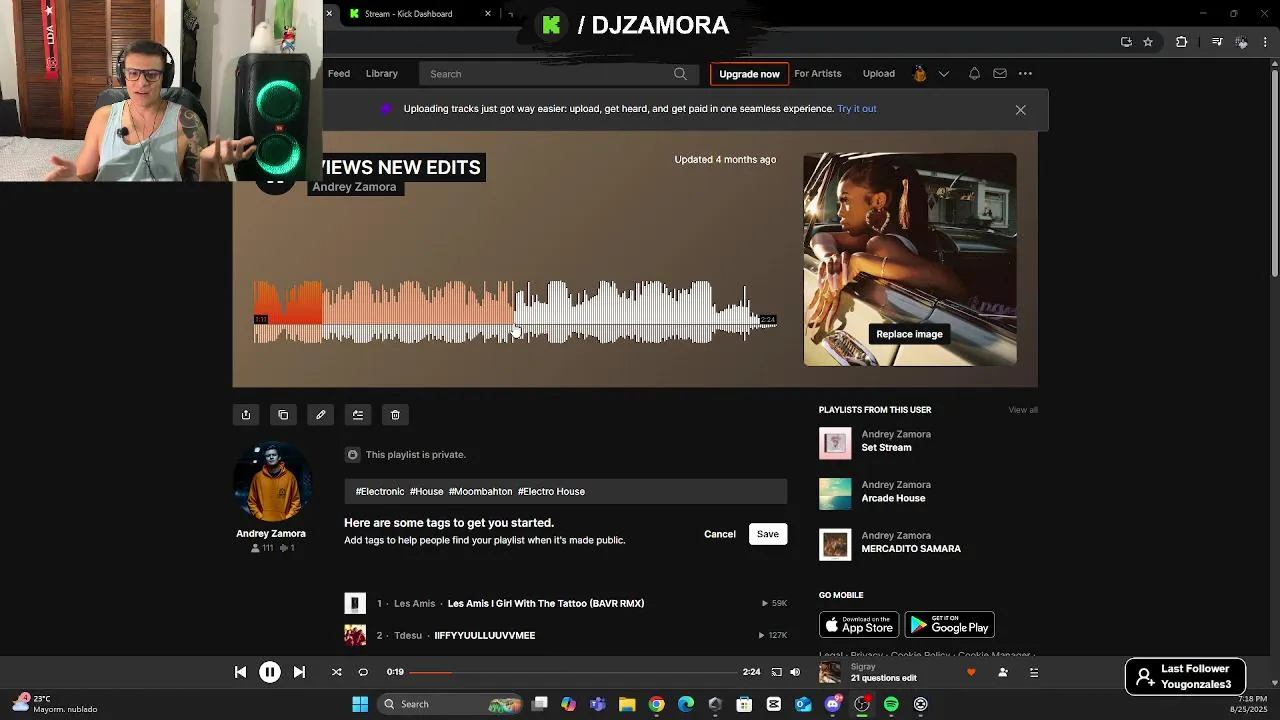Image resolution: width=1280 pixels, height=720 pixels.
Task: Open Spotify from the taskbar
Action: (891, 704)
